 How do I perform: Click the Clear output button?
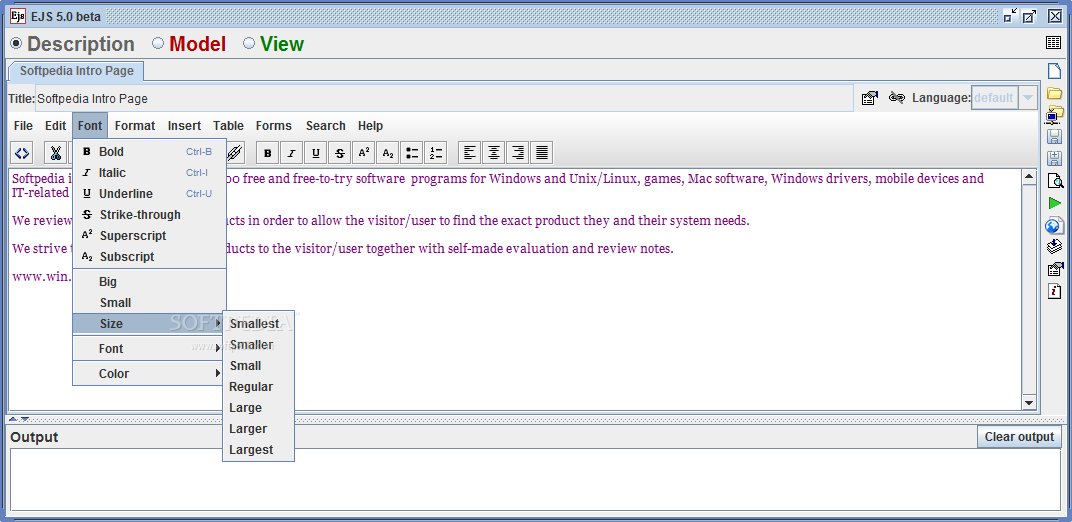(1019, 437)
